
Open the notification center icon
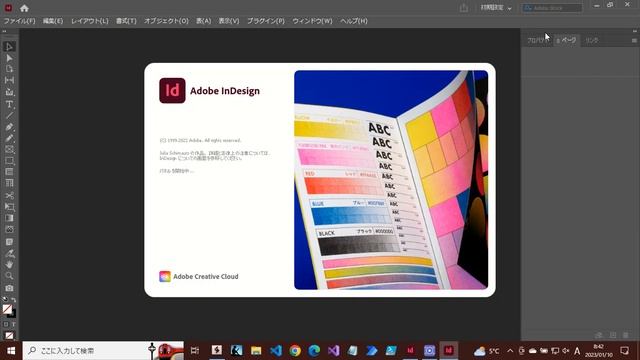tap(624, 351)
